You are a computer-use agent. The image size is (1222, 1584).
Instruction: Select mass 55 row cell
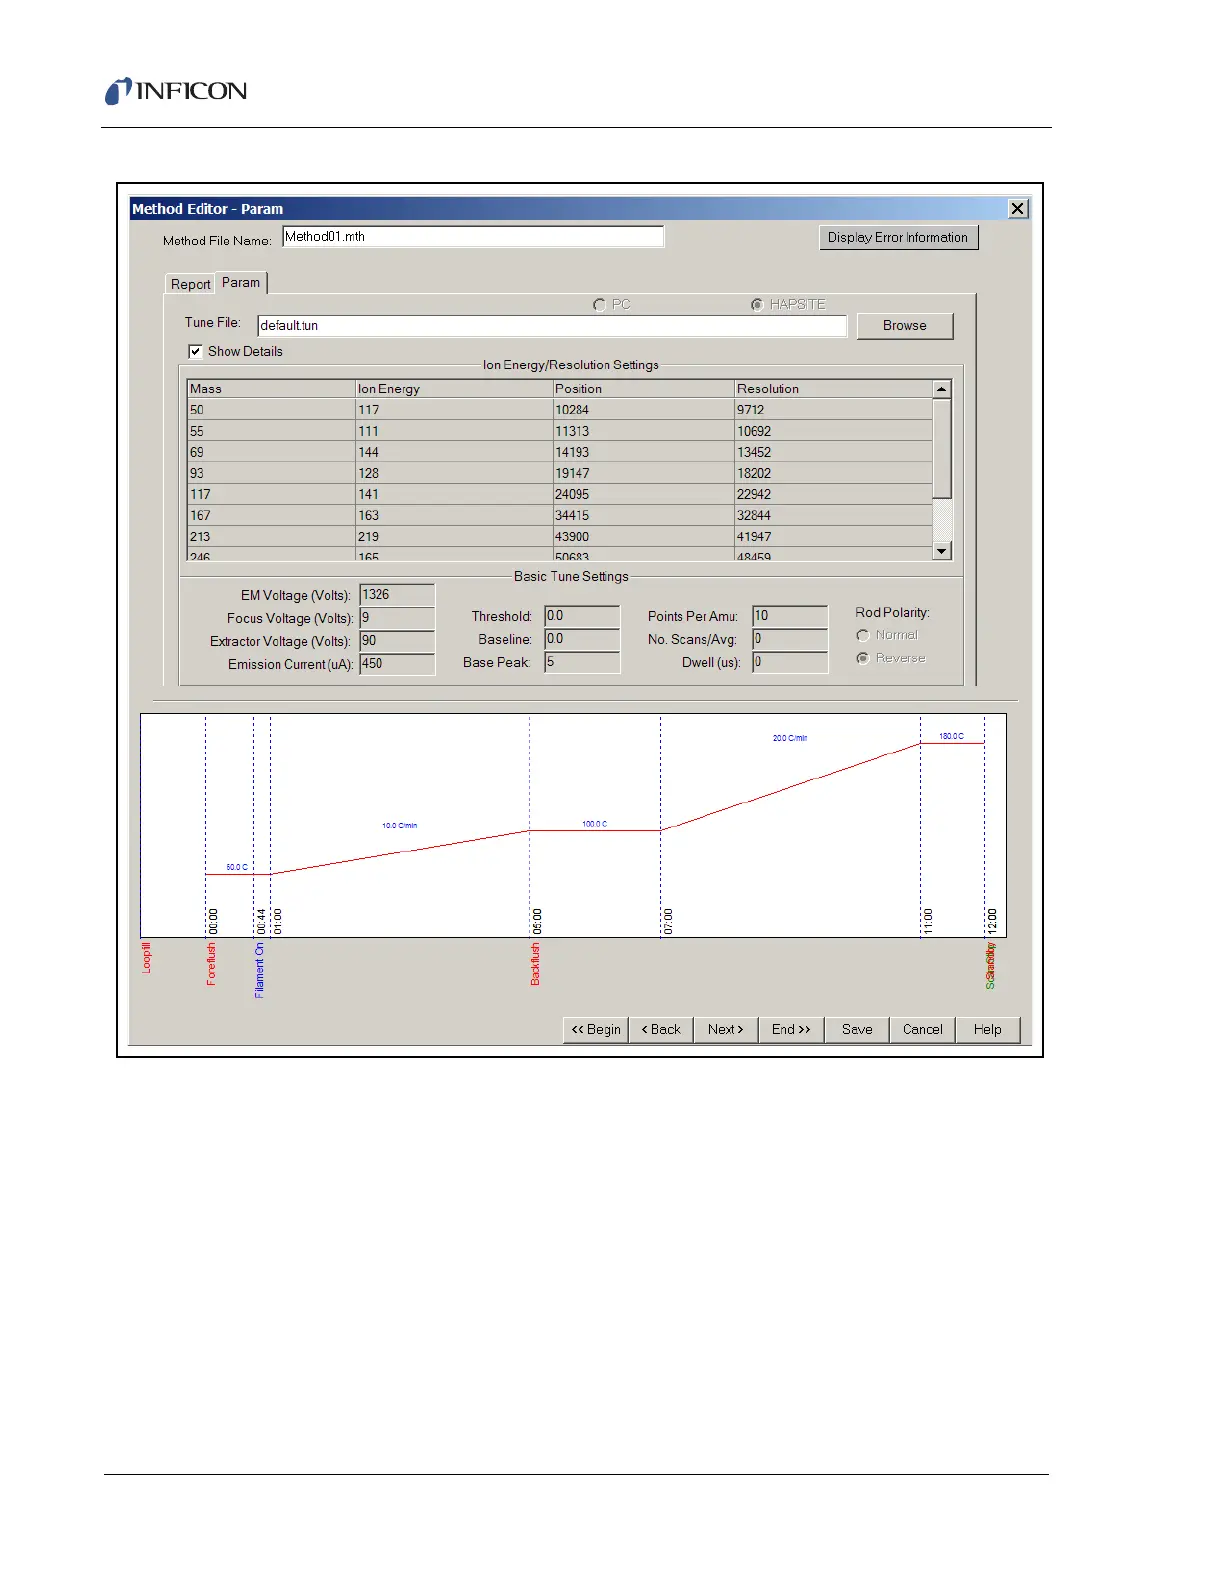tap(271, 431)
